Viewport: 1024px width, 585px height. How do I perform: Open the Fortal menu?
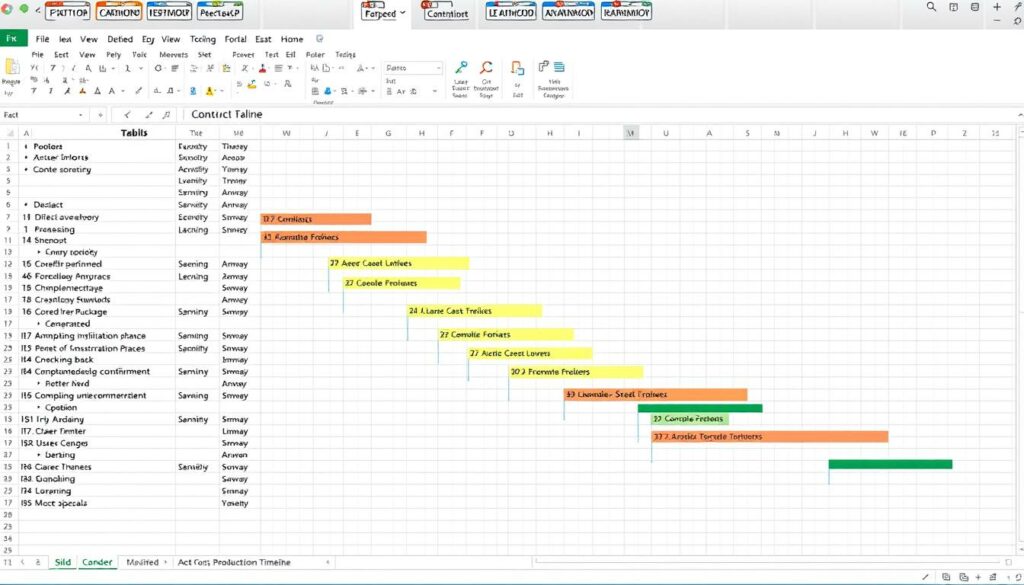tap(235, 39)
